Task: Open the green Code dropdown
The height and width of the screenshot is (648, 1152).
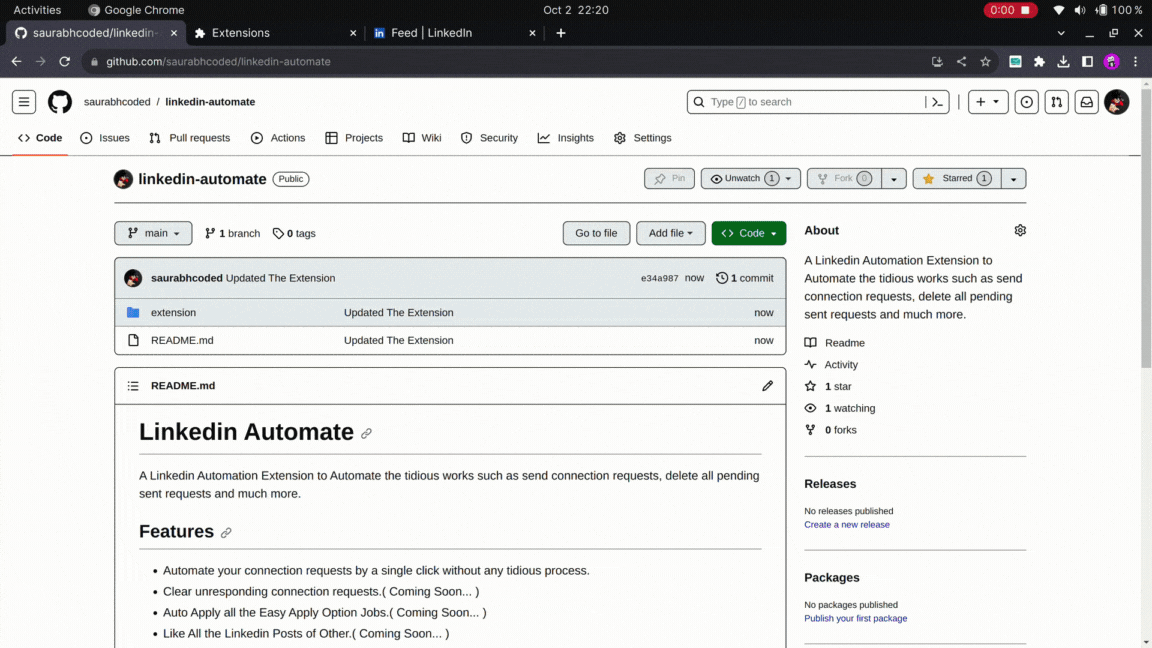Action: pyautogui.click(x=748, y=233)
